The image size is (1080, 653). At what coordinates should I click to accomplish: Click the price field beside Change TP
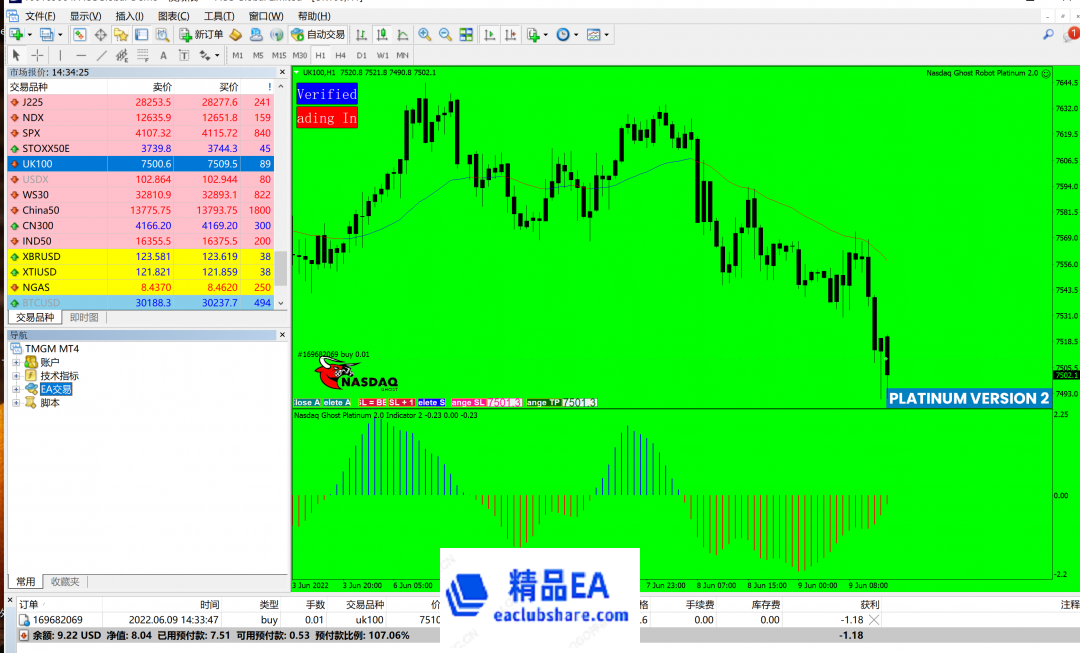point(580,402)
